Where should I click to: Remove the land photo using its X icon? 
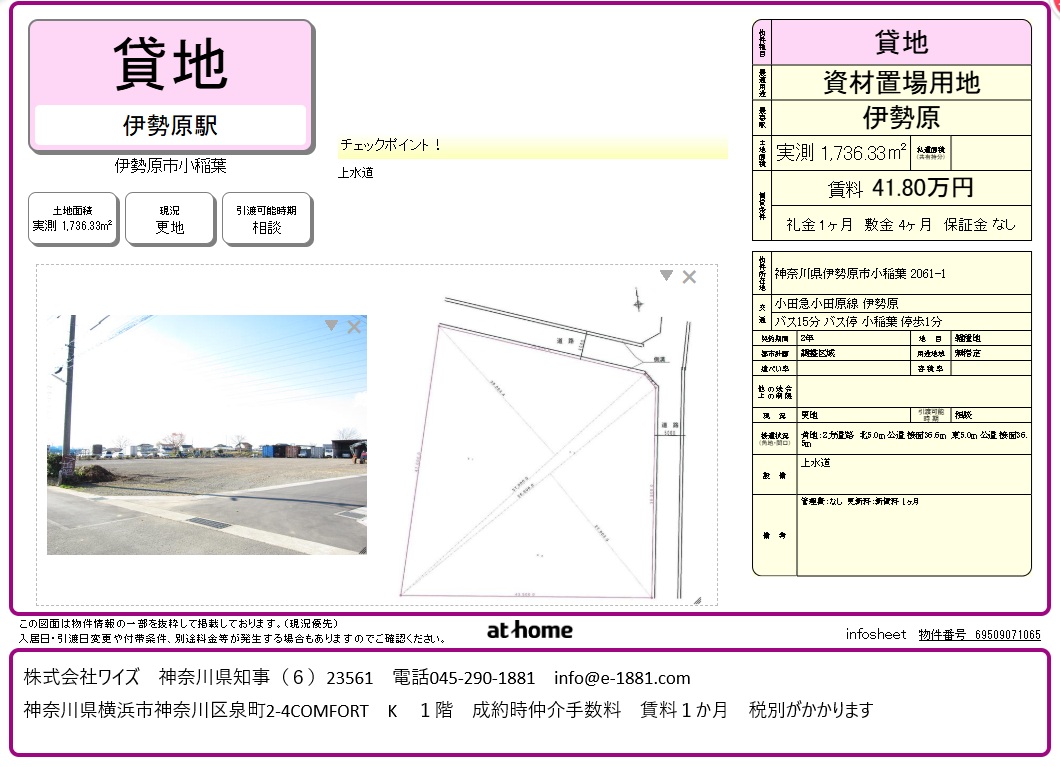pyautogui.click(x=354, y=326)
